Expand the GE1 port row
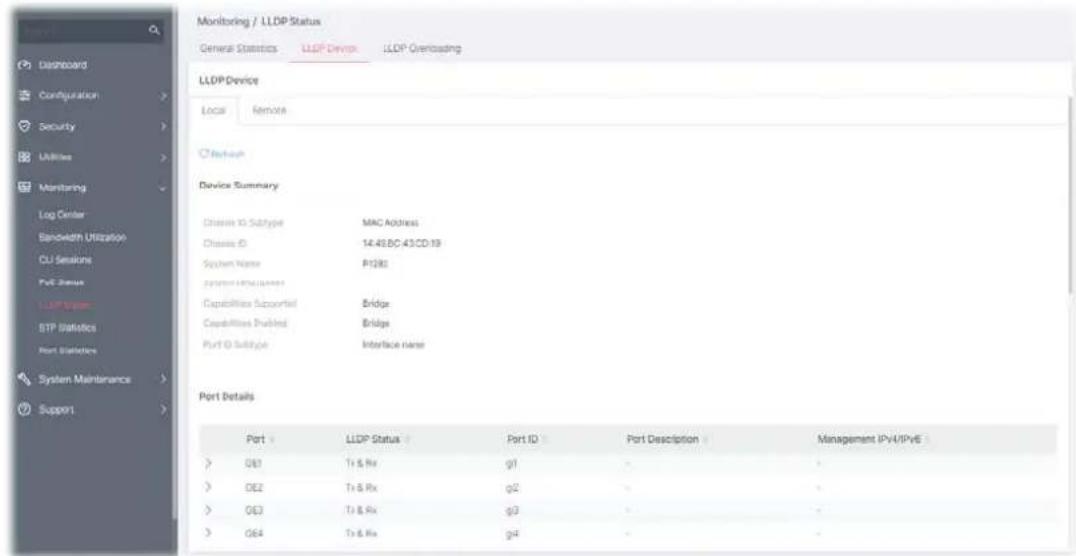This screenshot has width=1076, height=556. tap(207, 464)
